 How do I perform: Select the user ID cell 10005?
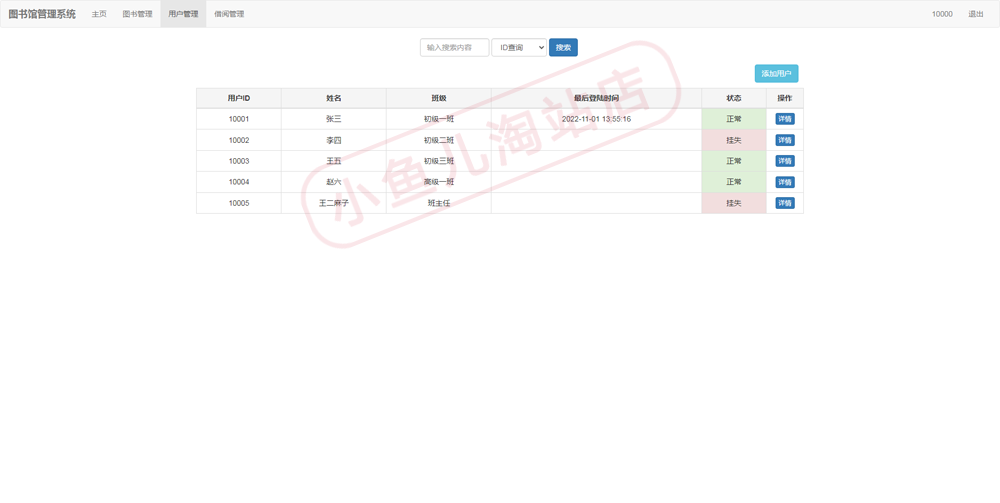coord(239,203)
